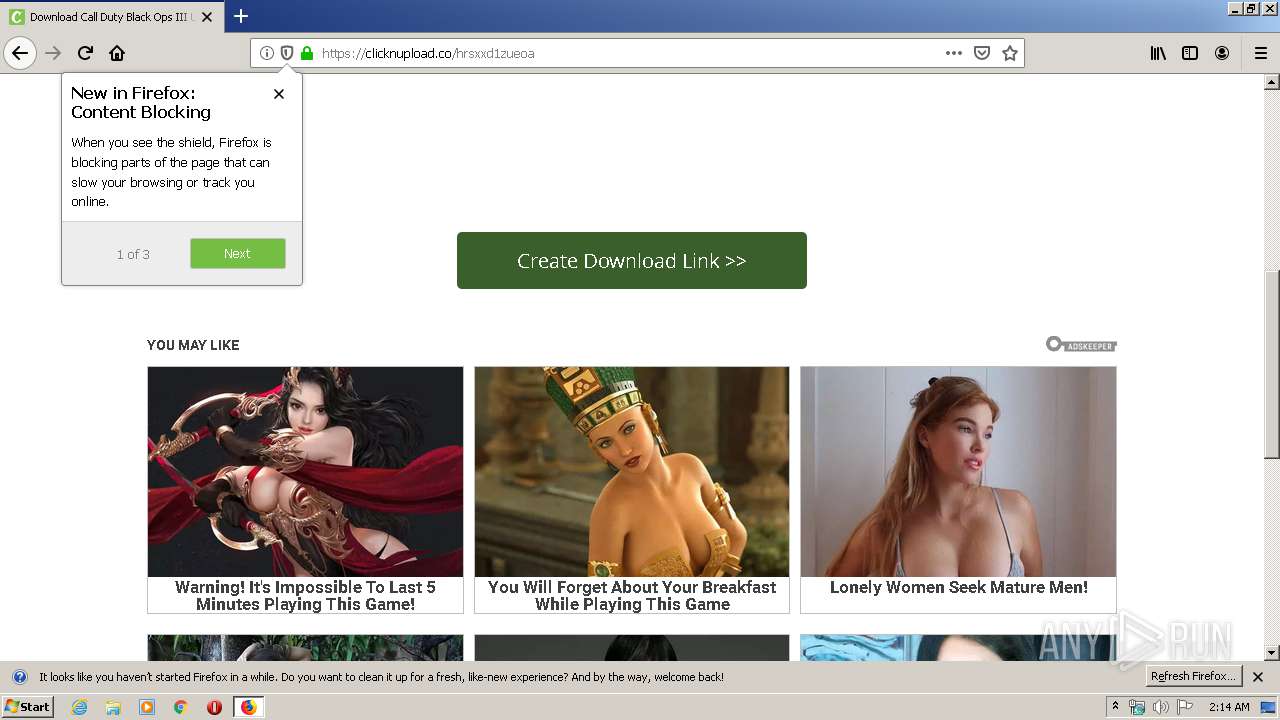
Task: Open Firefox account icon
Action: 1222,53
